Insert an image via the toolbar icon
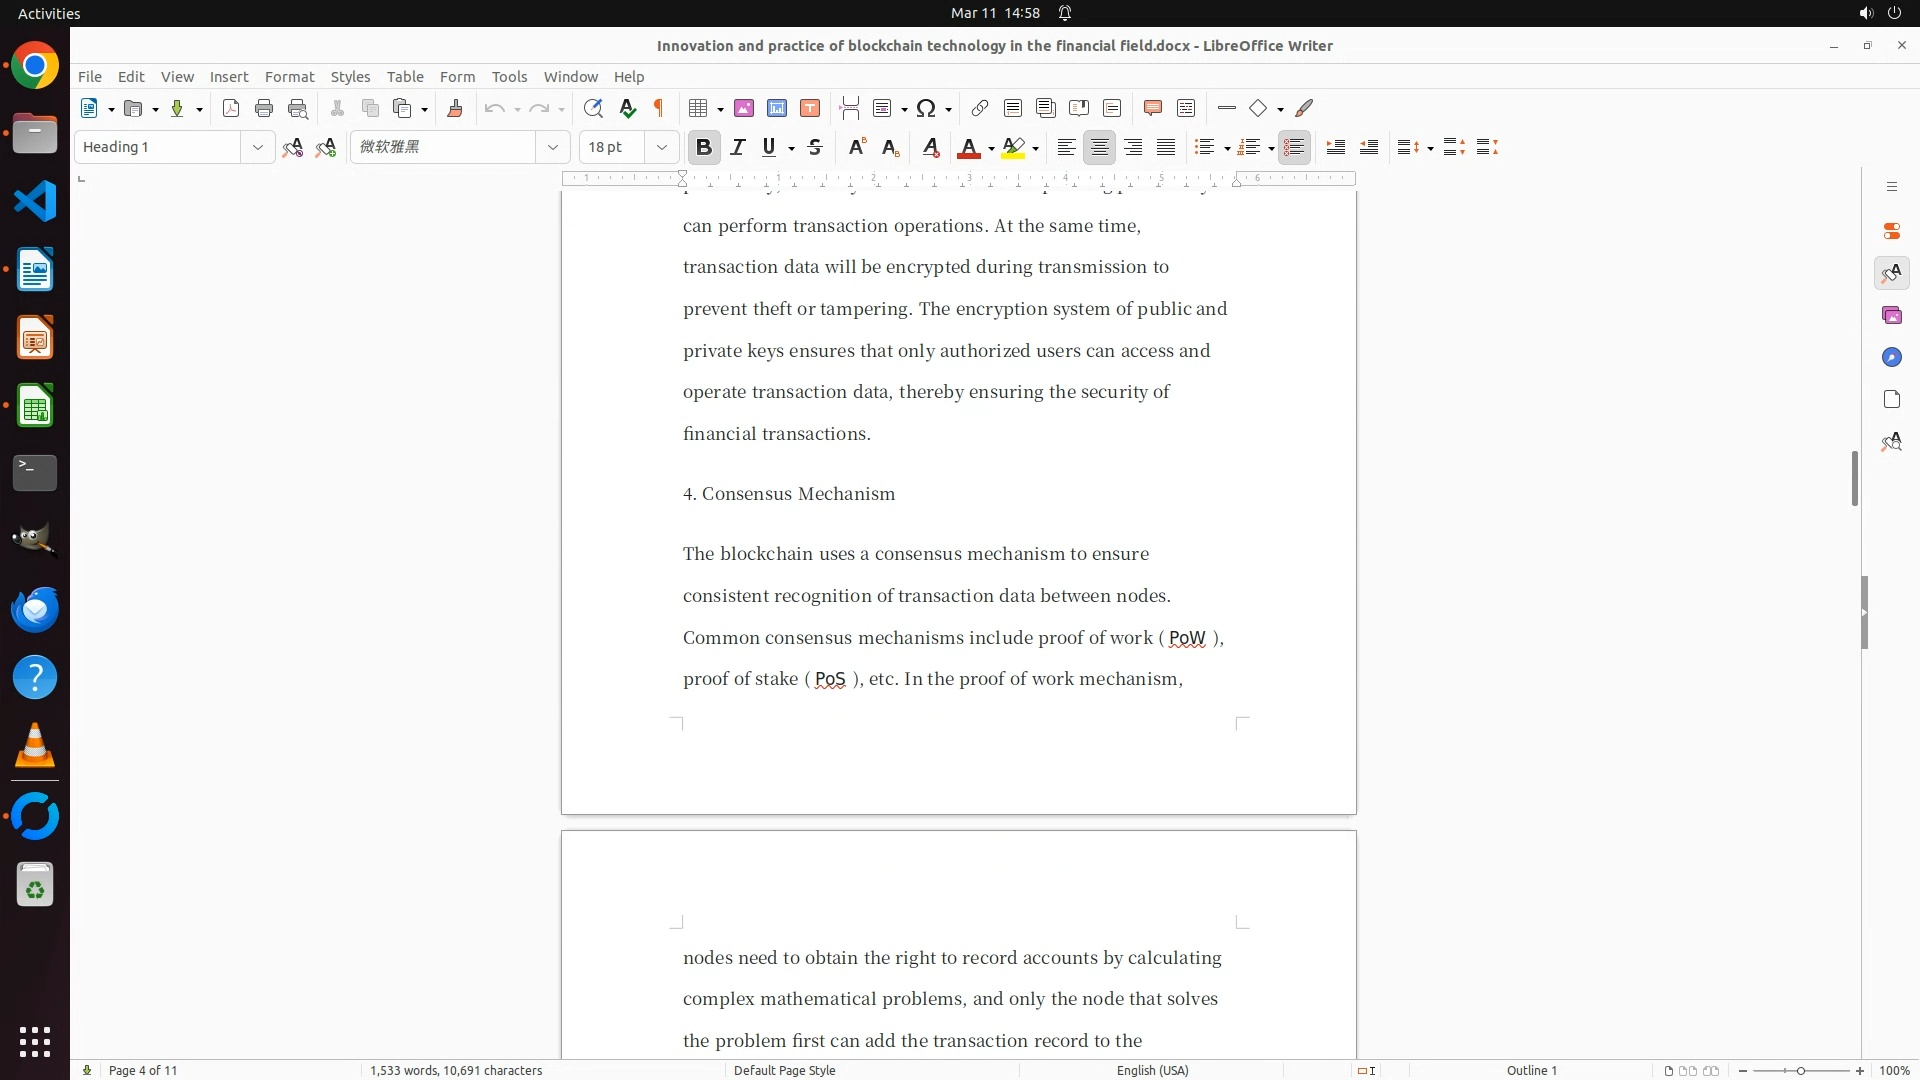The image size is (1920, 1080). [x=744, y=108]
